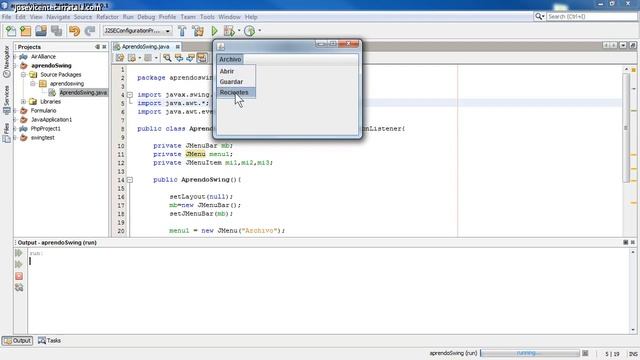The image size is (640, 360).
Task: Open the Debug Project dropdown arrow
Action: pos(239,31)
